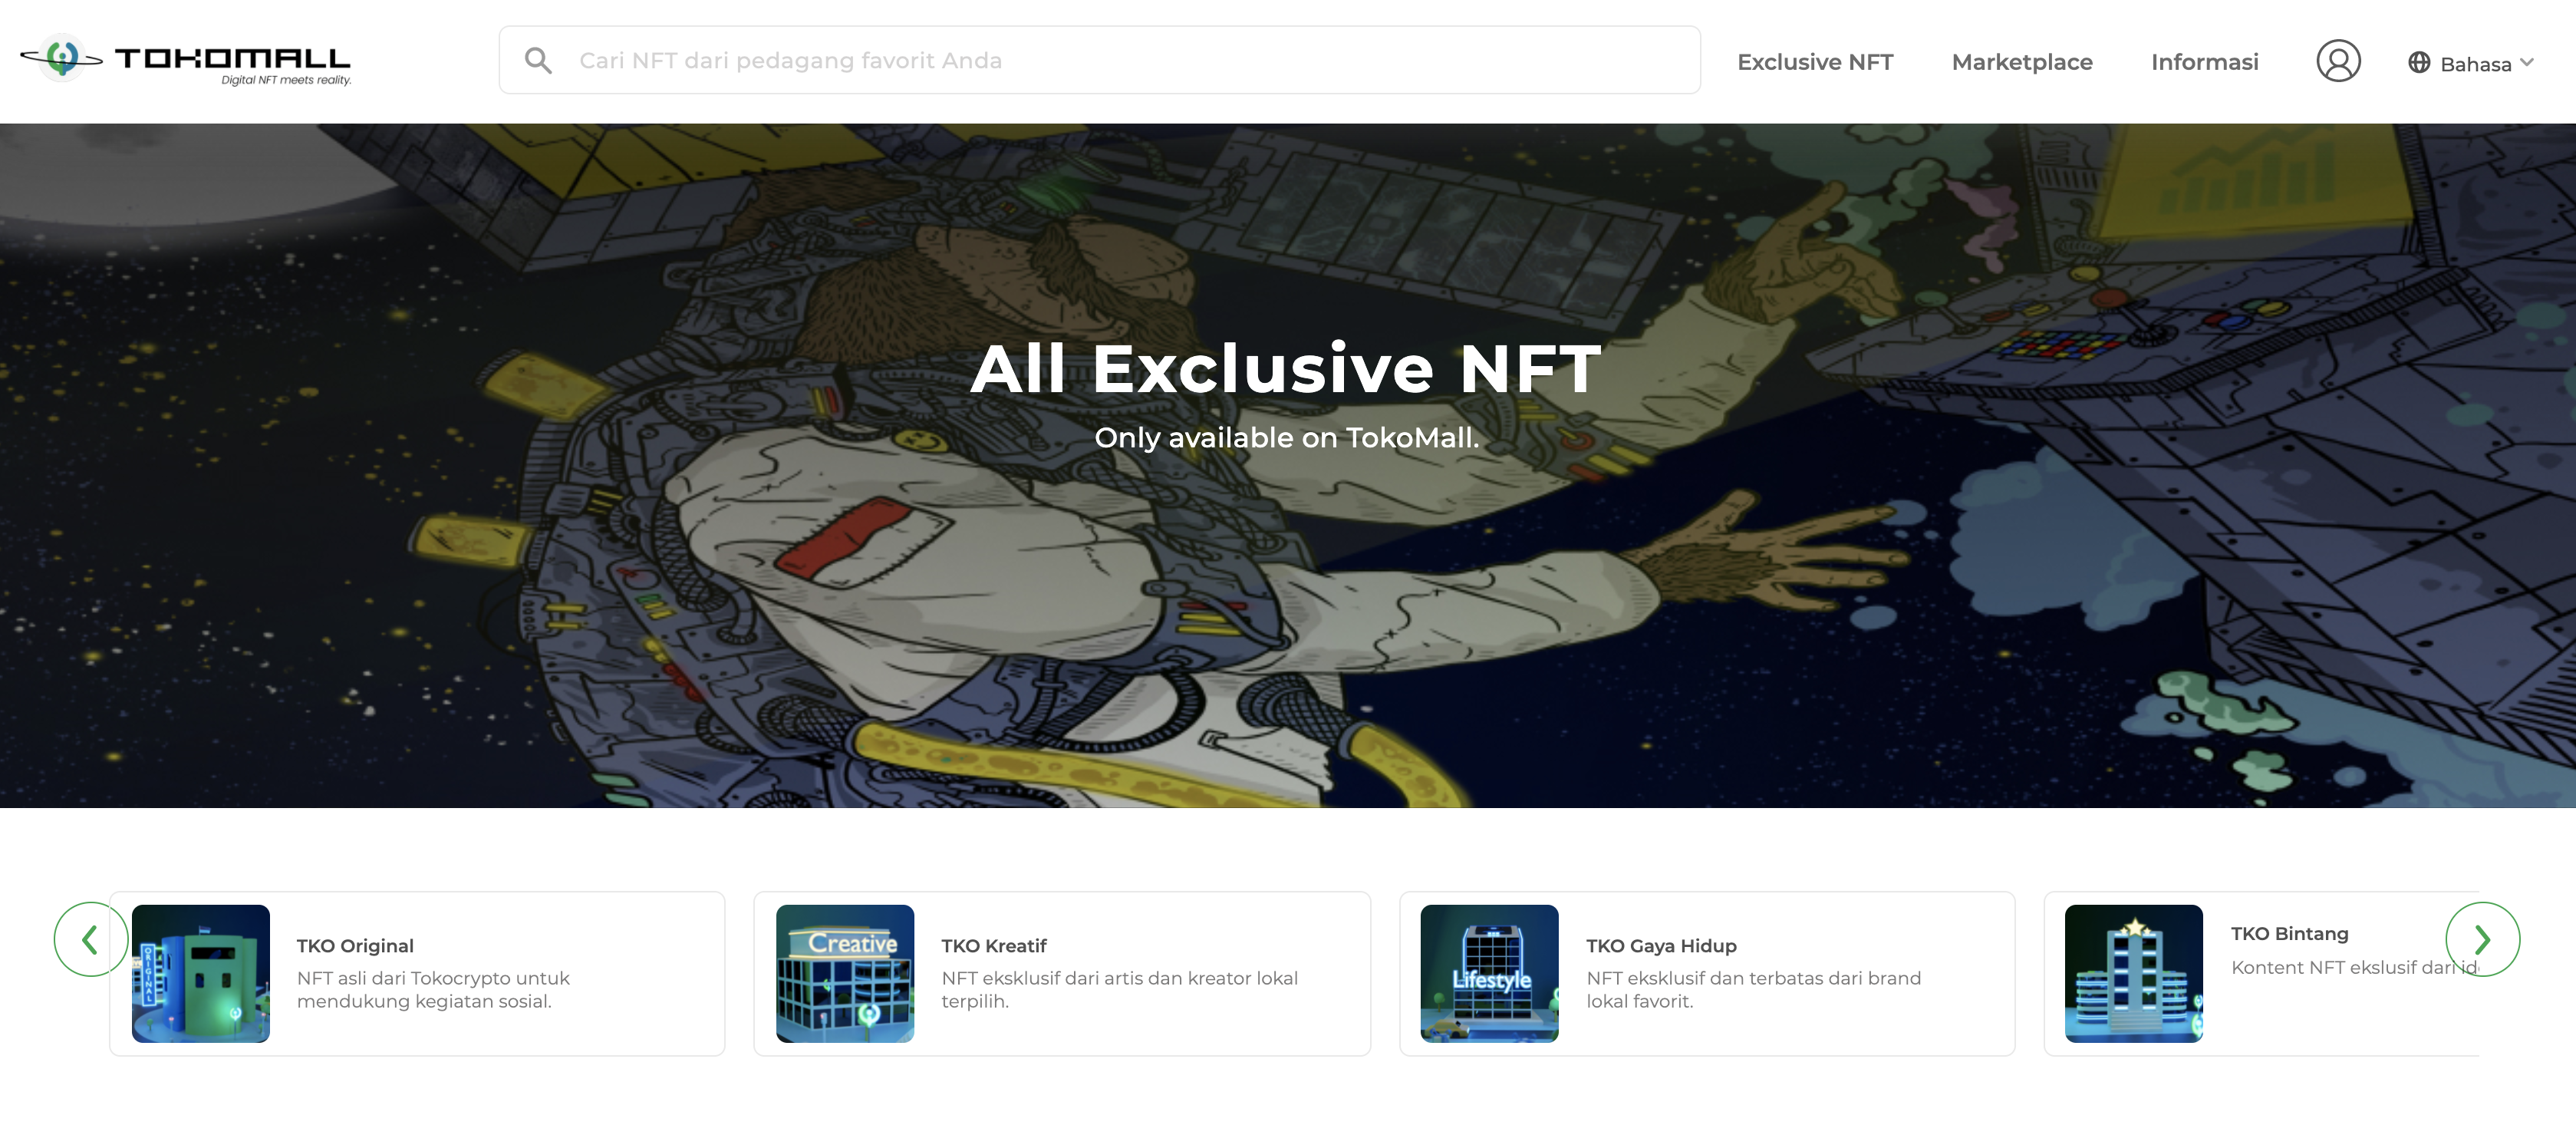The height and width of the screenshot is (1125, 2576).
Task: Navigate to Marketplace
Action: pyautogui.click(x=2021, y=62)
